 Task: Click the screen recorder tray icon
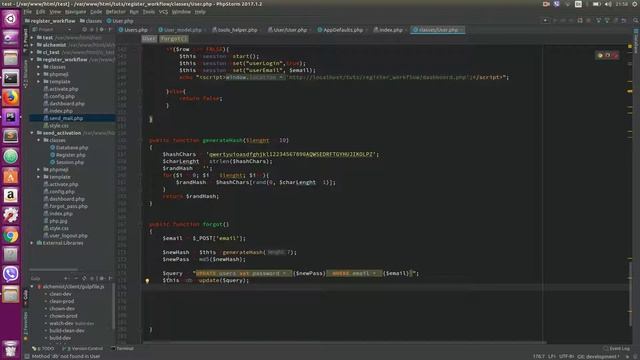point(546,4)
